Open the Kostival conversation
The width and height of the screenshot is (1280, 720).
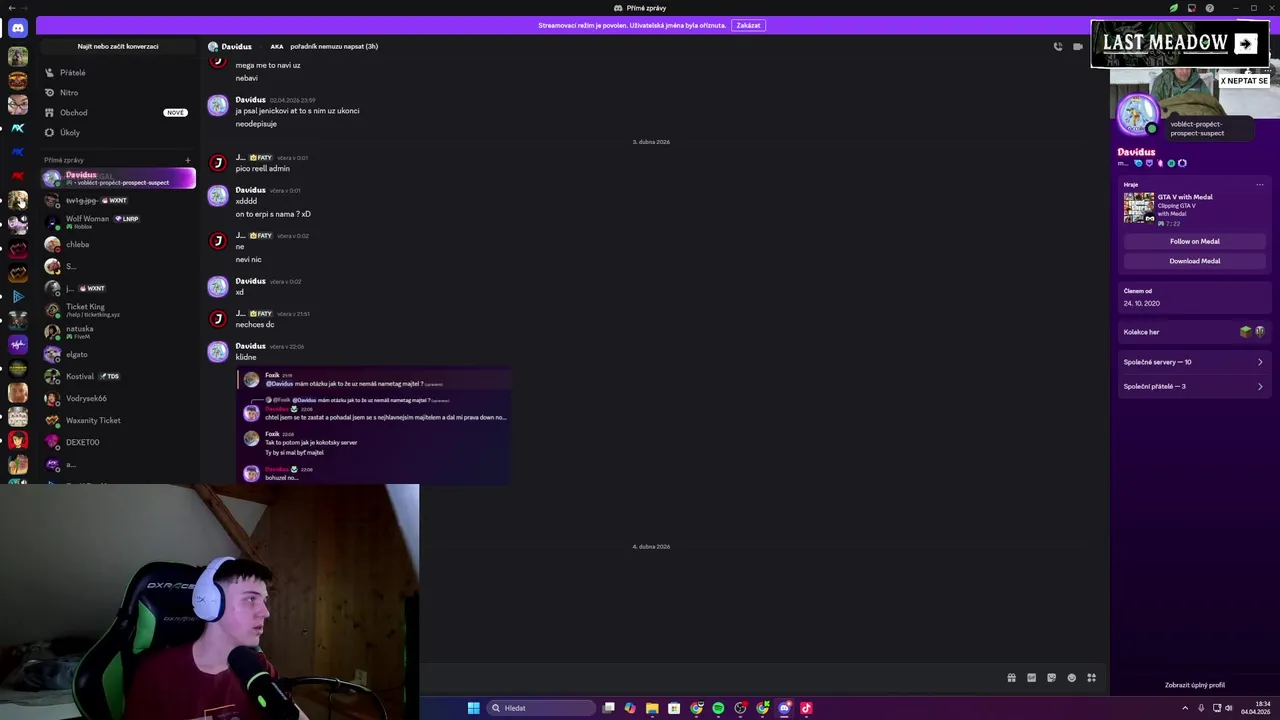[x=118, y=376]
